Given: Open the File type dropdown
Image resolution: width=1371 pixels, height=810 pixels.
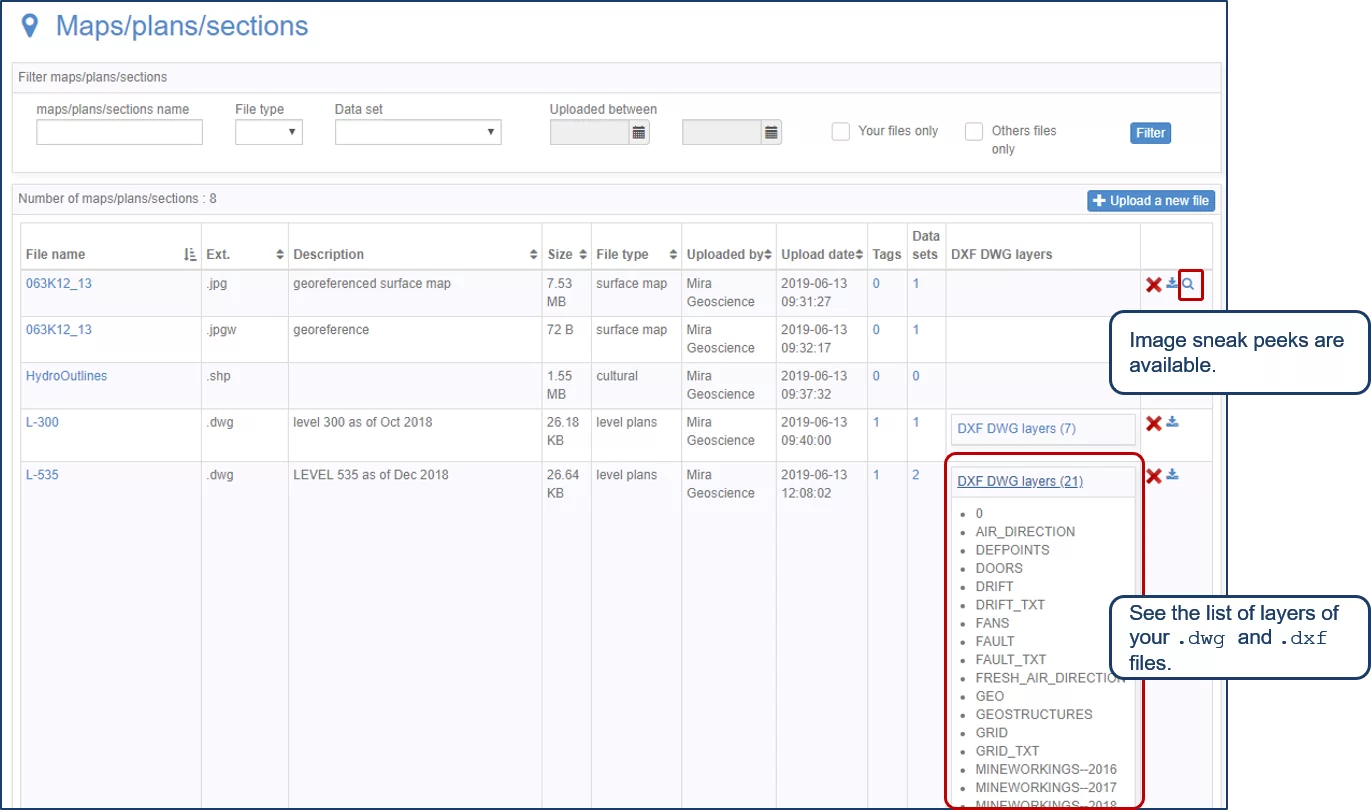Looking at the screenshot, I should pyautogui.click(x=269, y=132).
